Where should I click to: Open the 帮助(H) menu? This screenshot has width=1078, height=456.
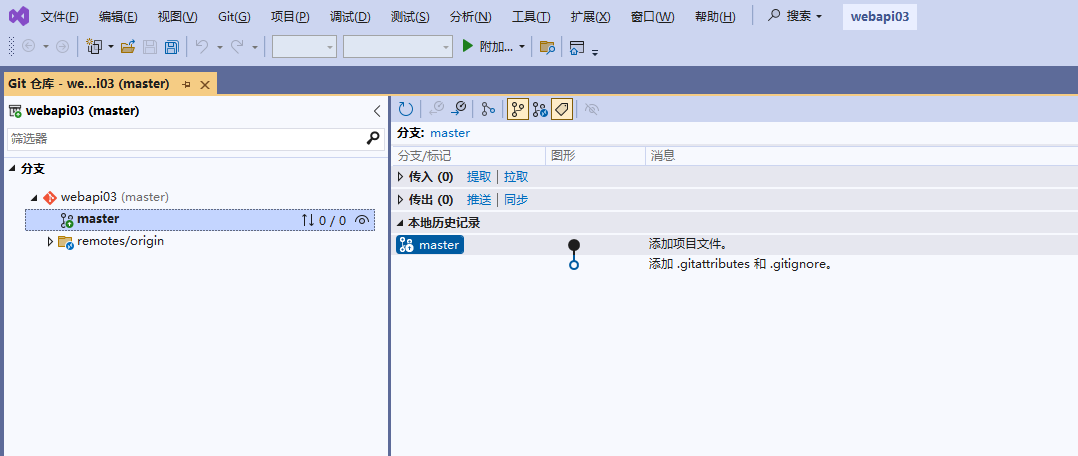click(x=715, y=17)
